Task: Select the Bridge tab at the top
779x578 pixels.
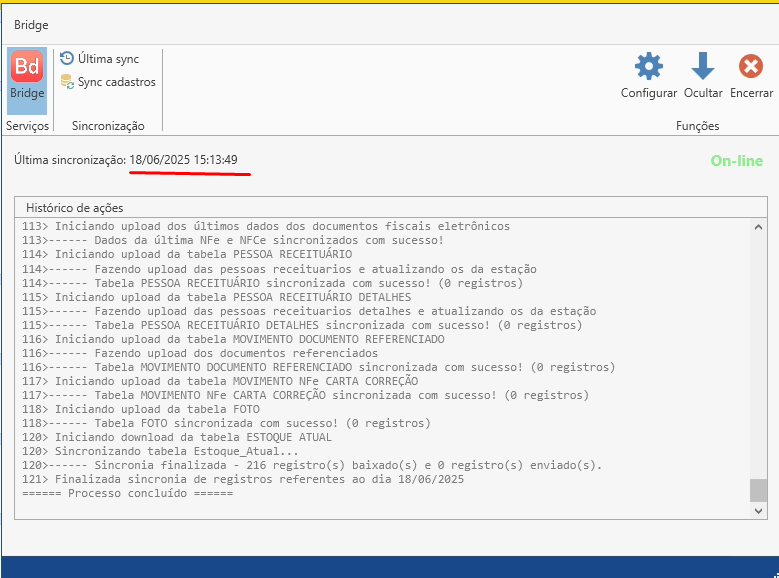Action: point(31,25)
